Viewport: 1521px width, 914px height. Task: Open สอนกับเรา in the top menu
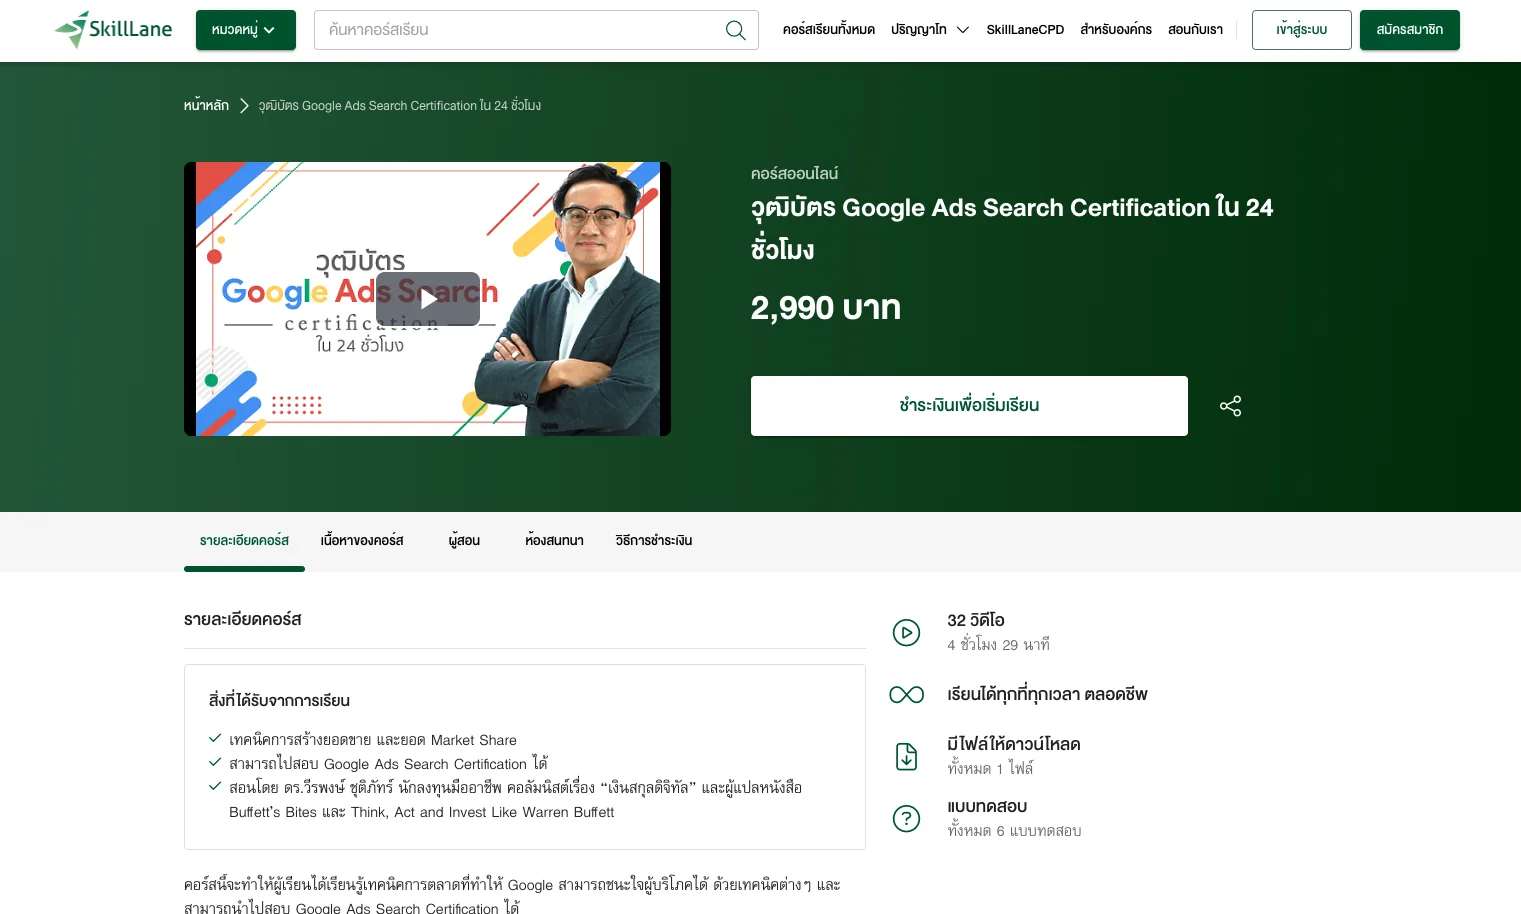1195,30
